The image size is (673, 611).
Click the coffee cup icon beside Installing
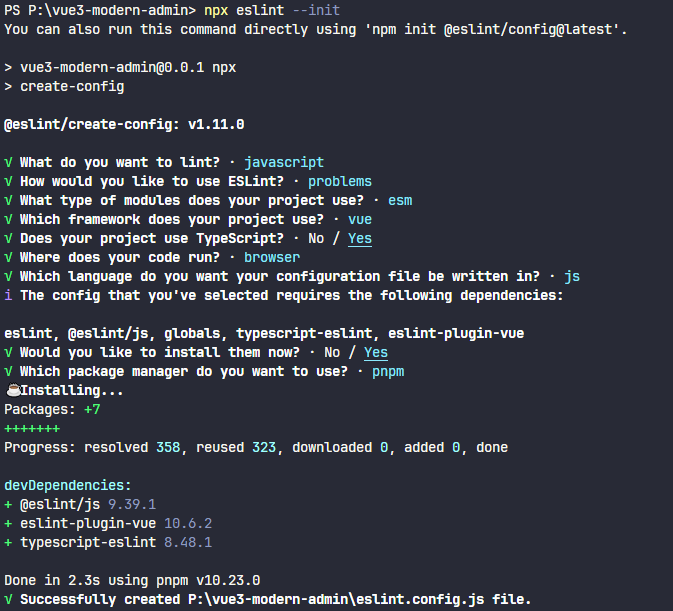pos(12,390)
